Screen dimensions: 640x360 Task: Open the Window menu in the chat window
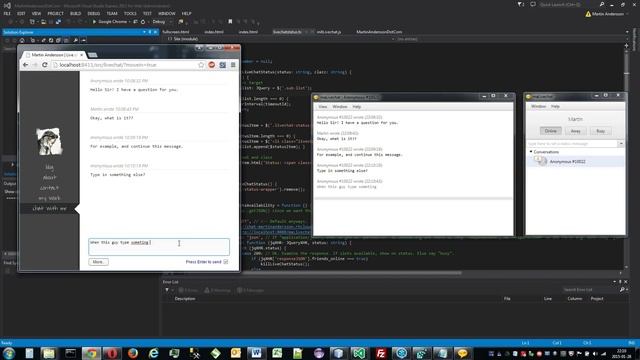pos(340,107)
